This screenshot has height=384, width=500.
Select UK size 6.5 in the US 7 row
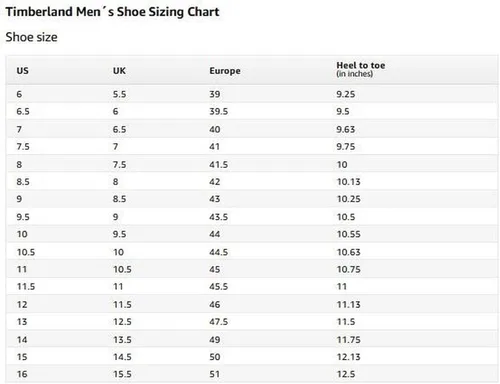(x=119, y=129)
